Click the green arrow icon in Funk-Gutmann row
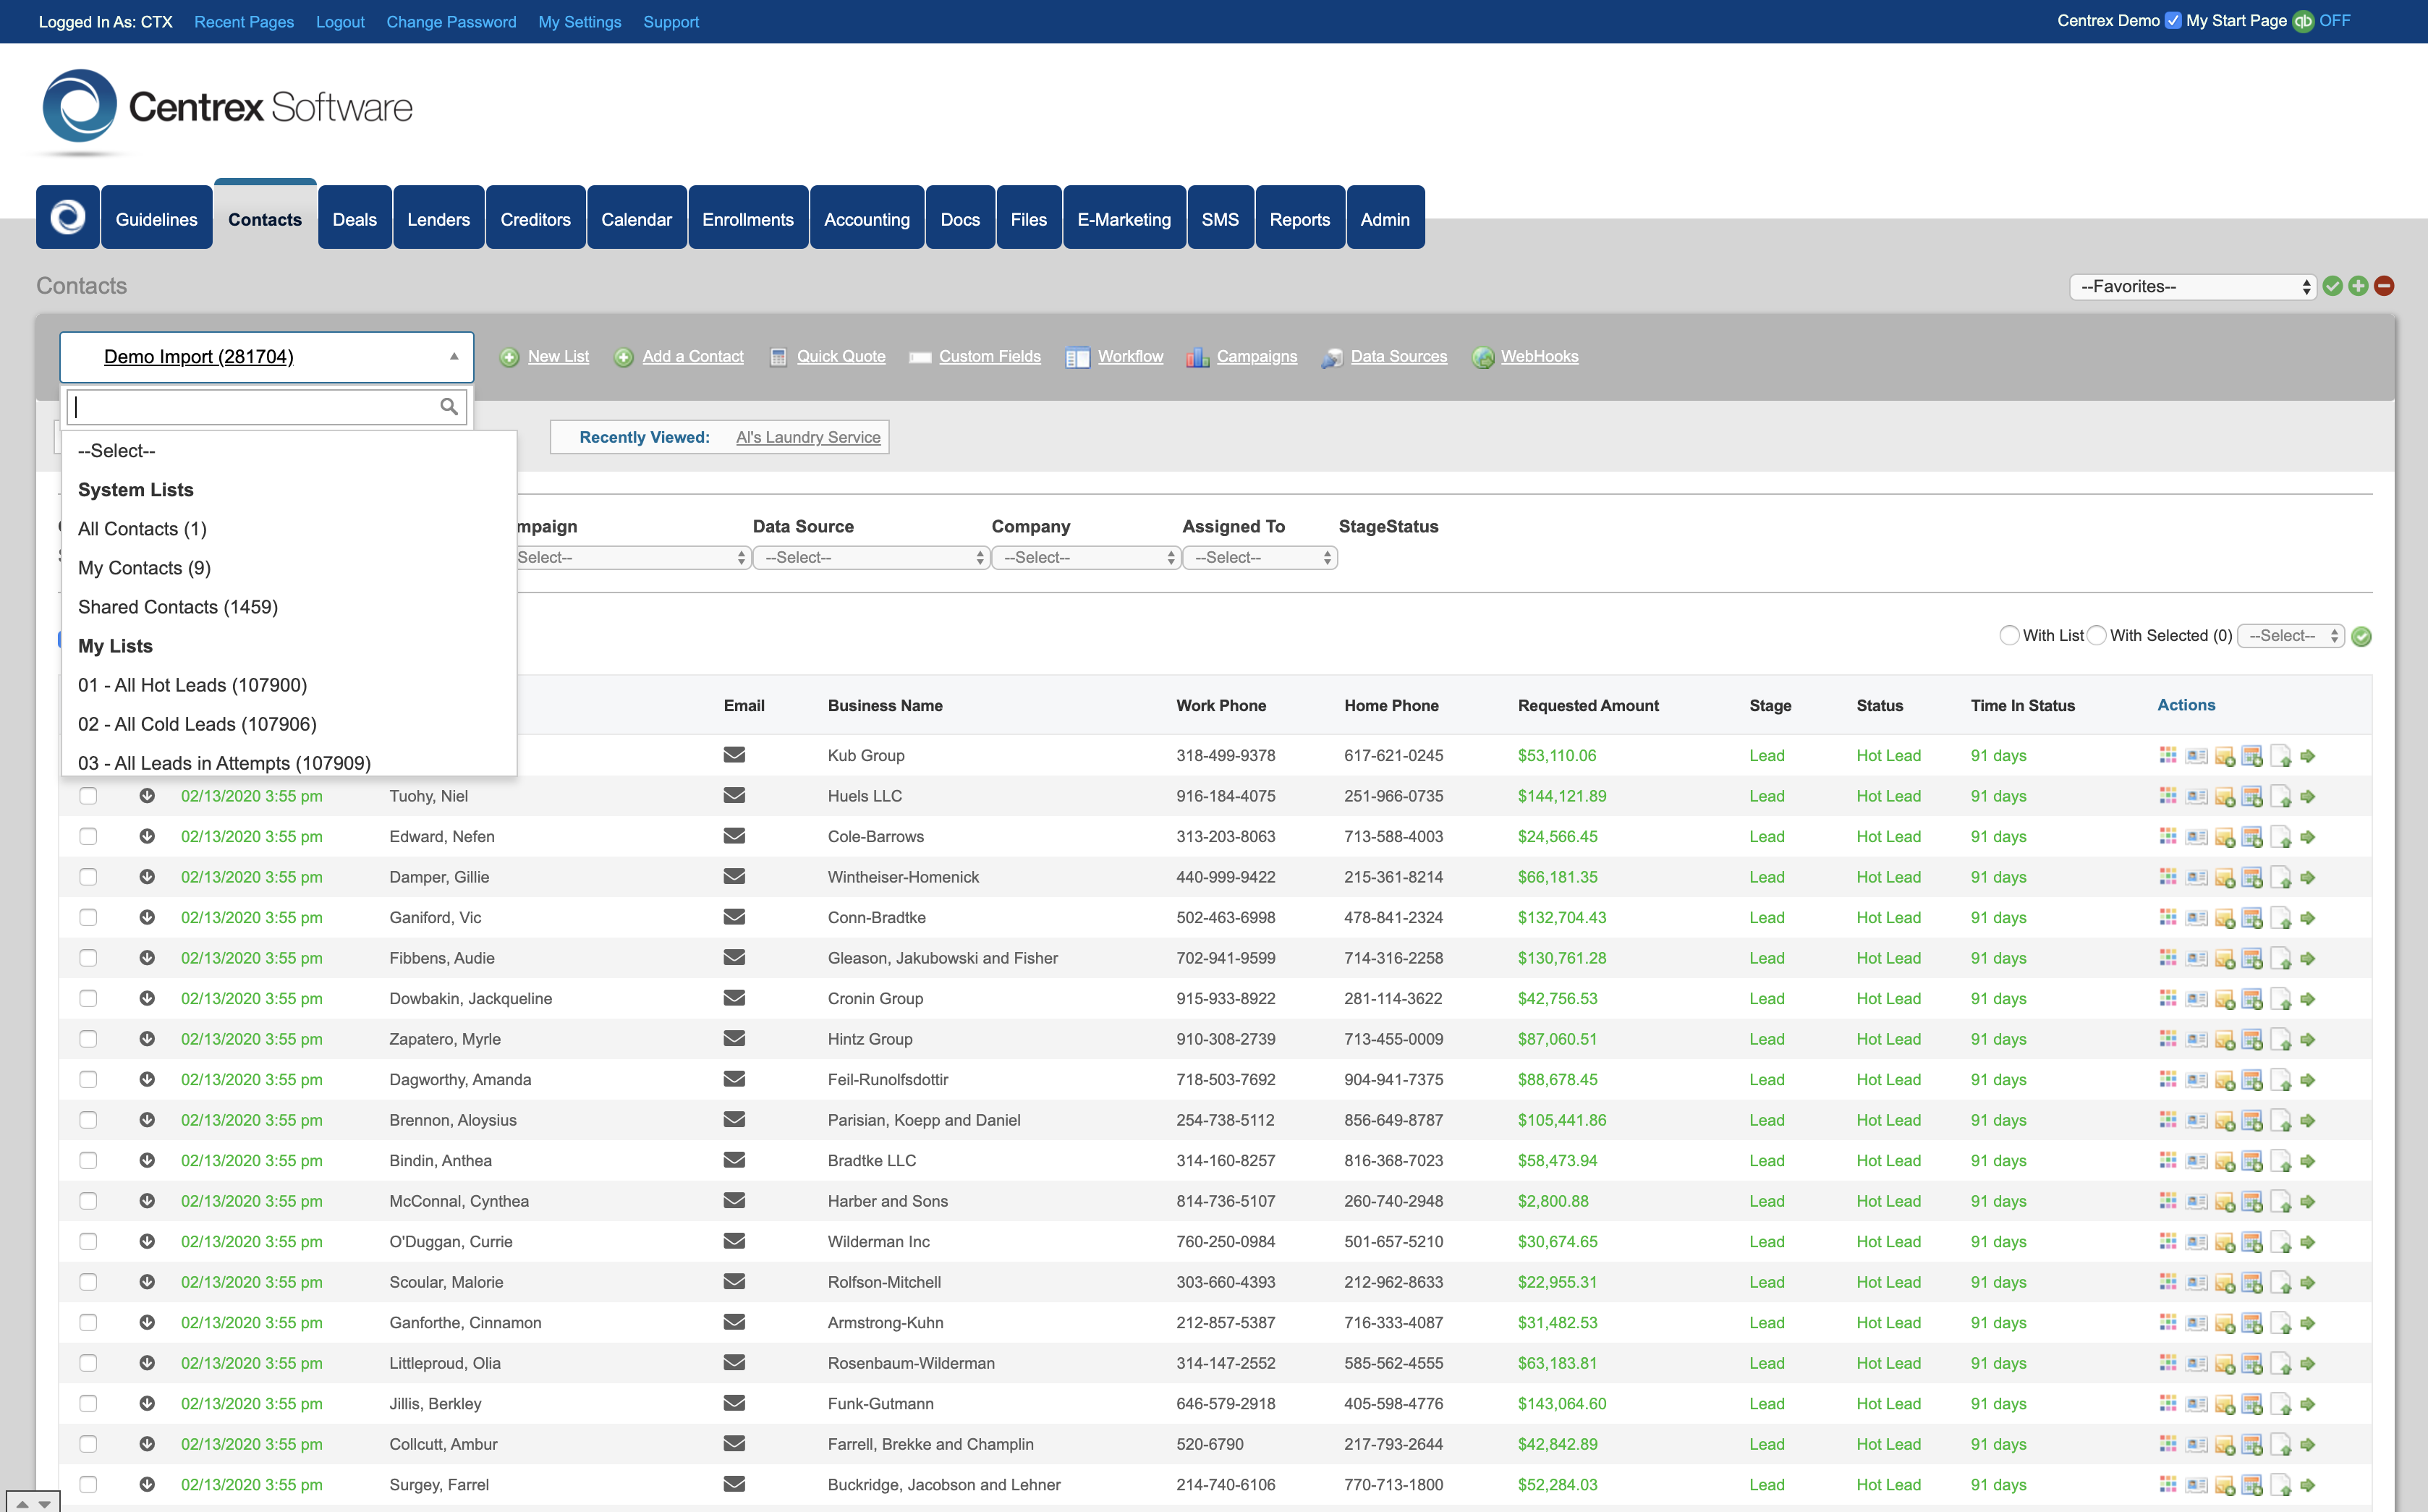The width and height of the screenshot is (2428, 1512). tap(2308, 1404)
